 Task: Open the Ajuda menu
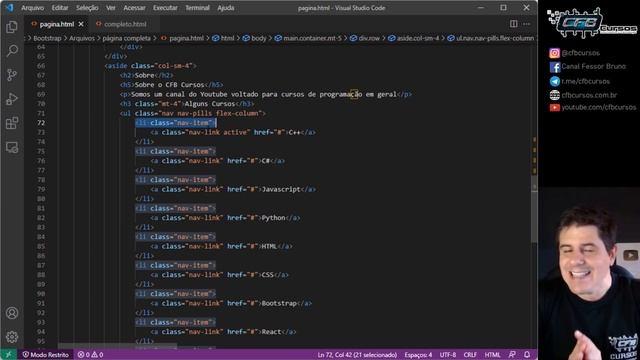coord(225,8)
